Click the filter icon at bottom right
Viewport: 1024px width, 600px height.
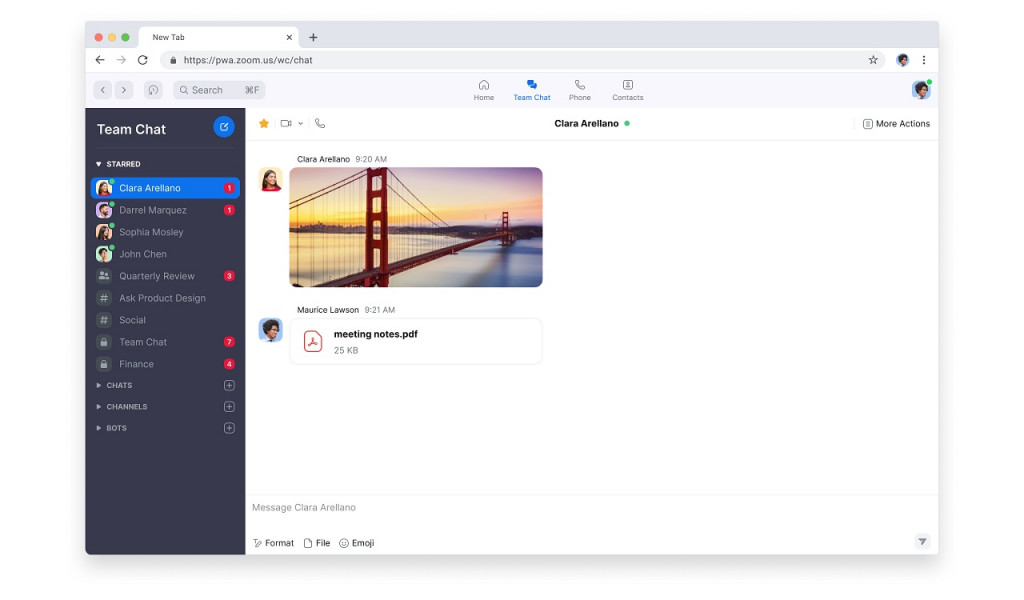(922, 542)
